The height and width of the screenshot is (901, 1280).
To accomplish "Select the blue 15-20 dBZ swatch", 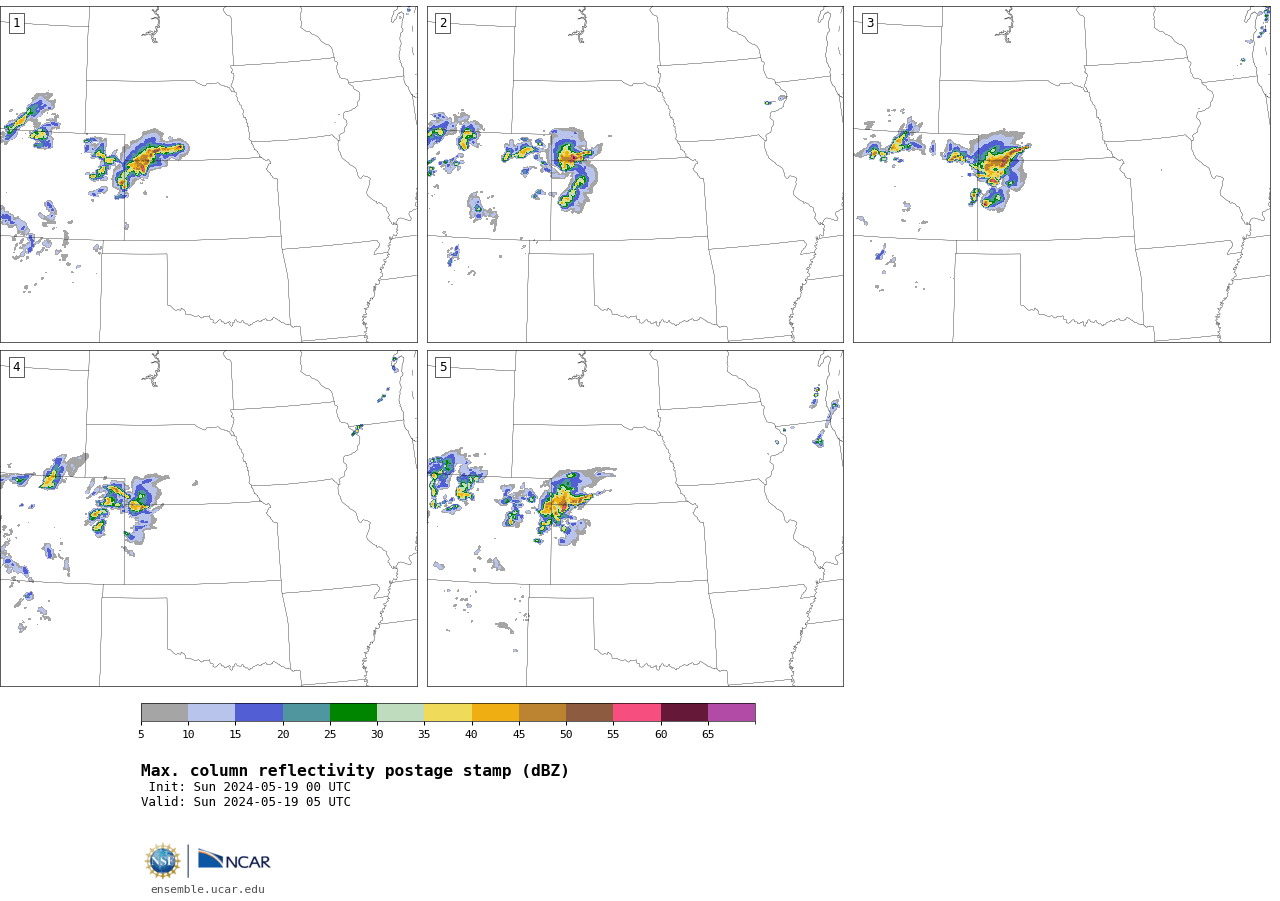I will pyautogui.click(x=259, y=713).
